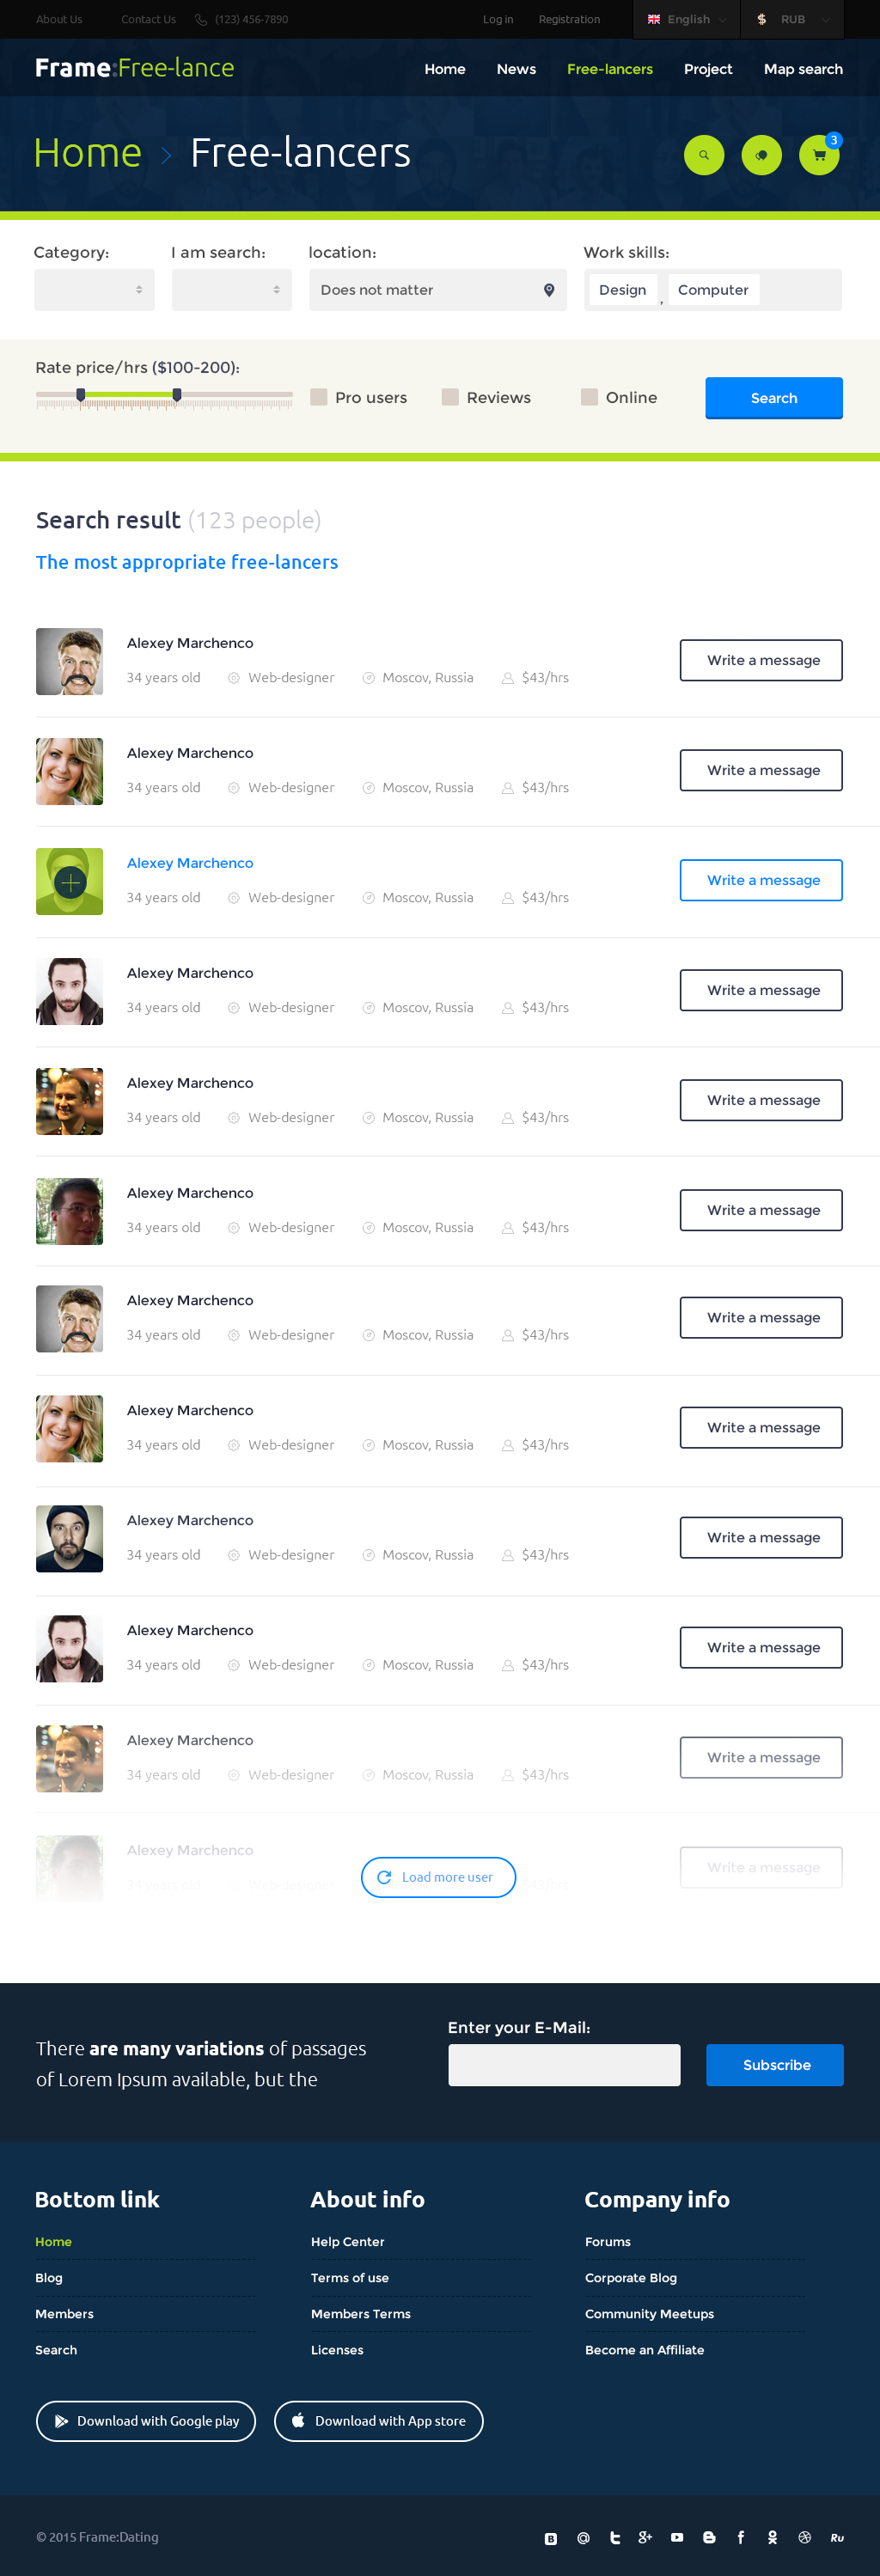The width and height of the screenshot is (880, 2576).
Task: Open the English language dropdown
Action: 687,19
